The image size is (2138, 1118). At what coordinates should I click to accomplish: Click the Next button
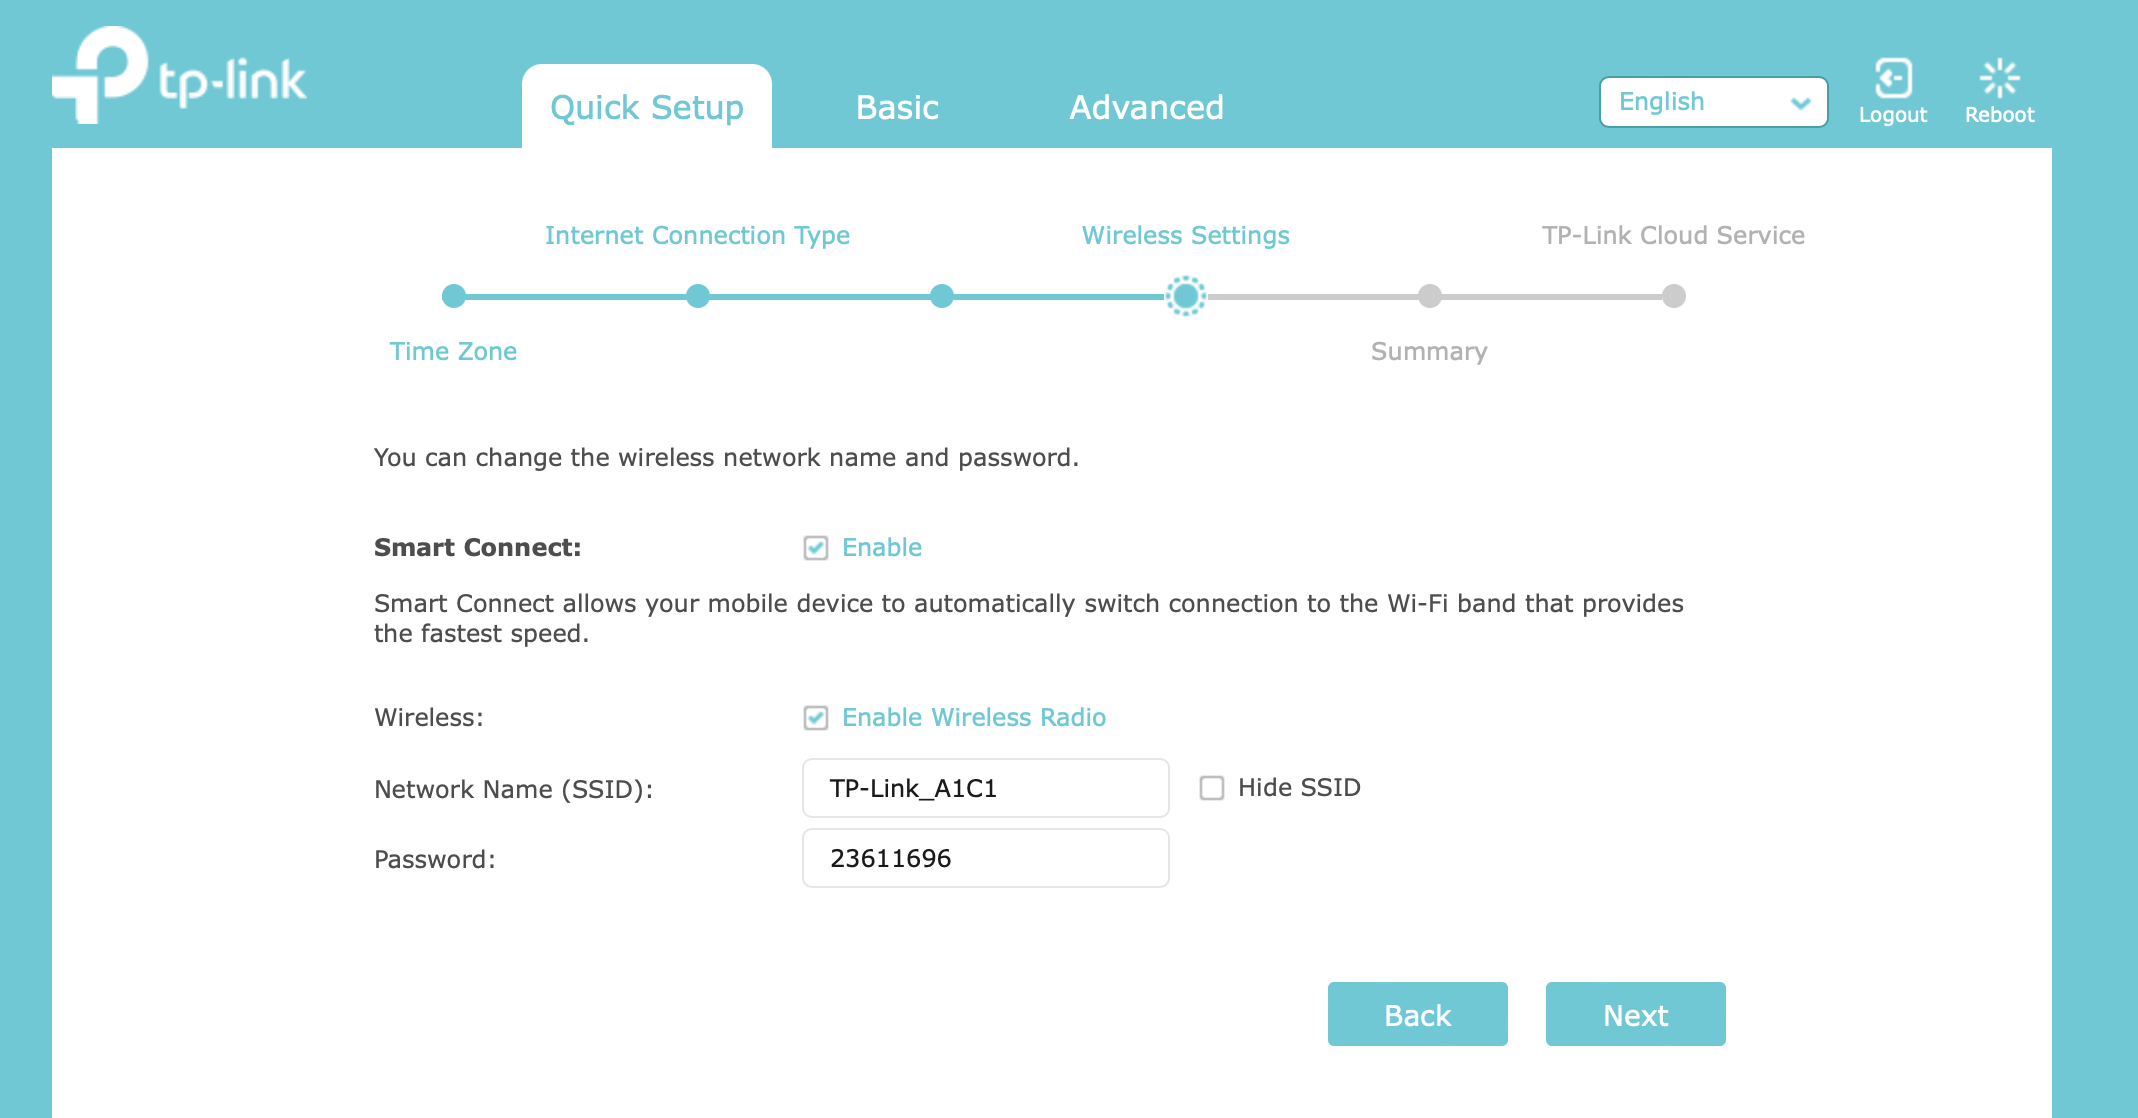click(x=1635, y=1014)
